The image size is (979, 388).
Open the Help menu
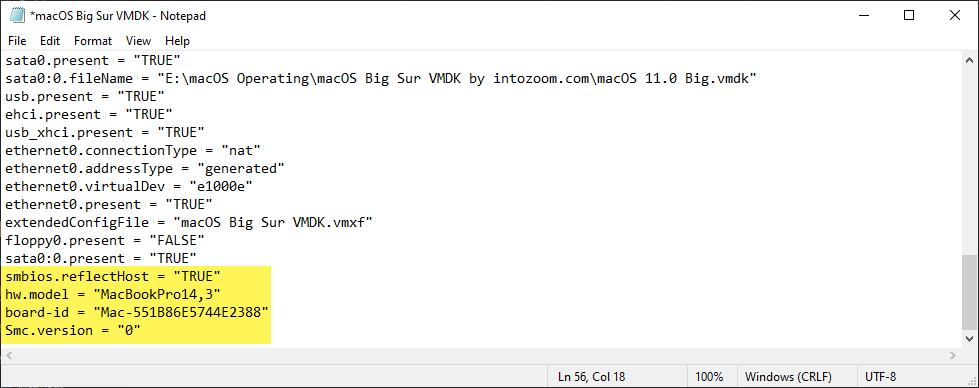click(177, 41)
